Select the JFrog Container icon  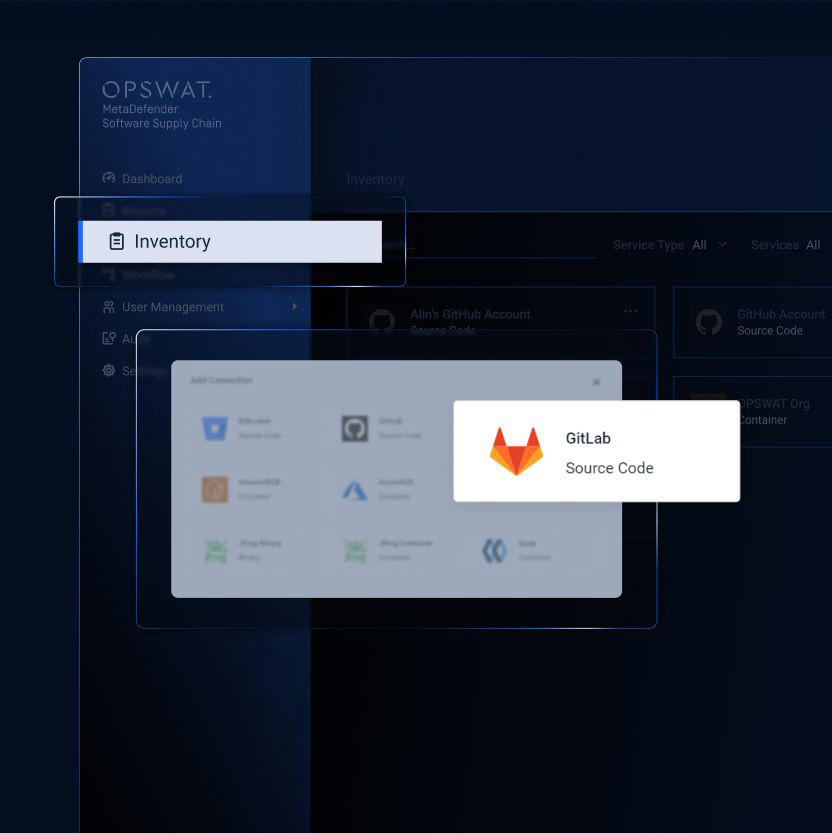point(355,550)
